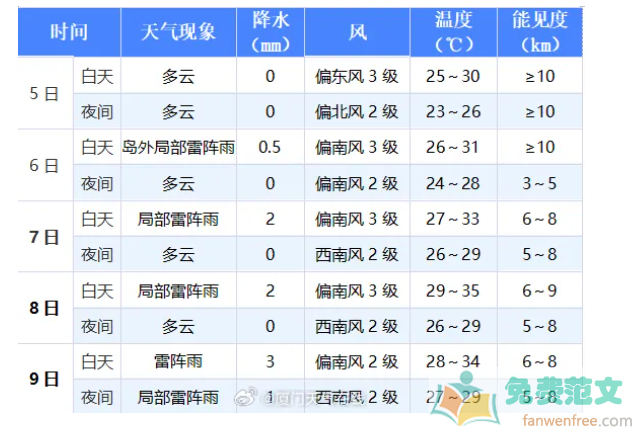Select the 时间 column header

pyautogui.click(x=69, y=32)
